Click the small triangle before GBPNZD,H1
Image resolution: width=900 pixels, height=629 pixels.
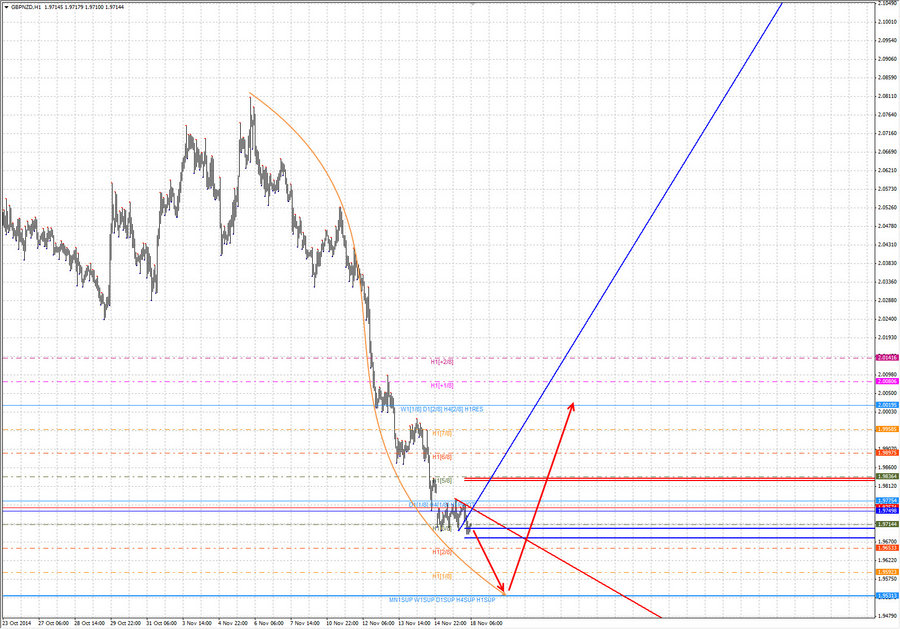point(6,7)
